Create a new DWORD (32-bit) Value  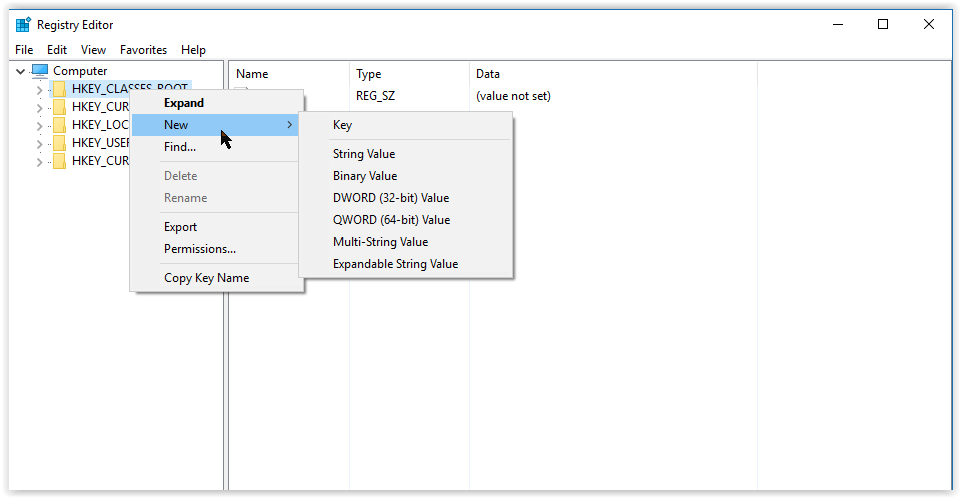pos(406,198)
